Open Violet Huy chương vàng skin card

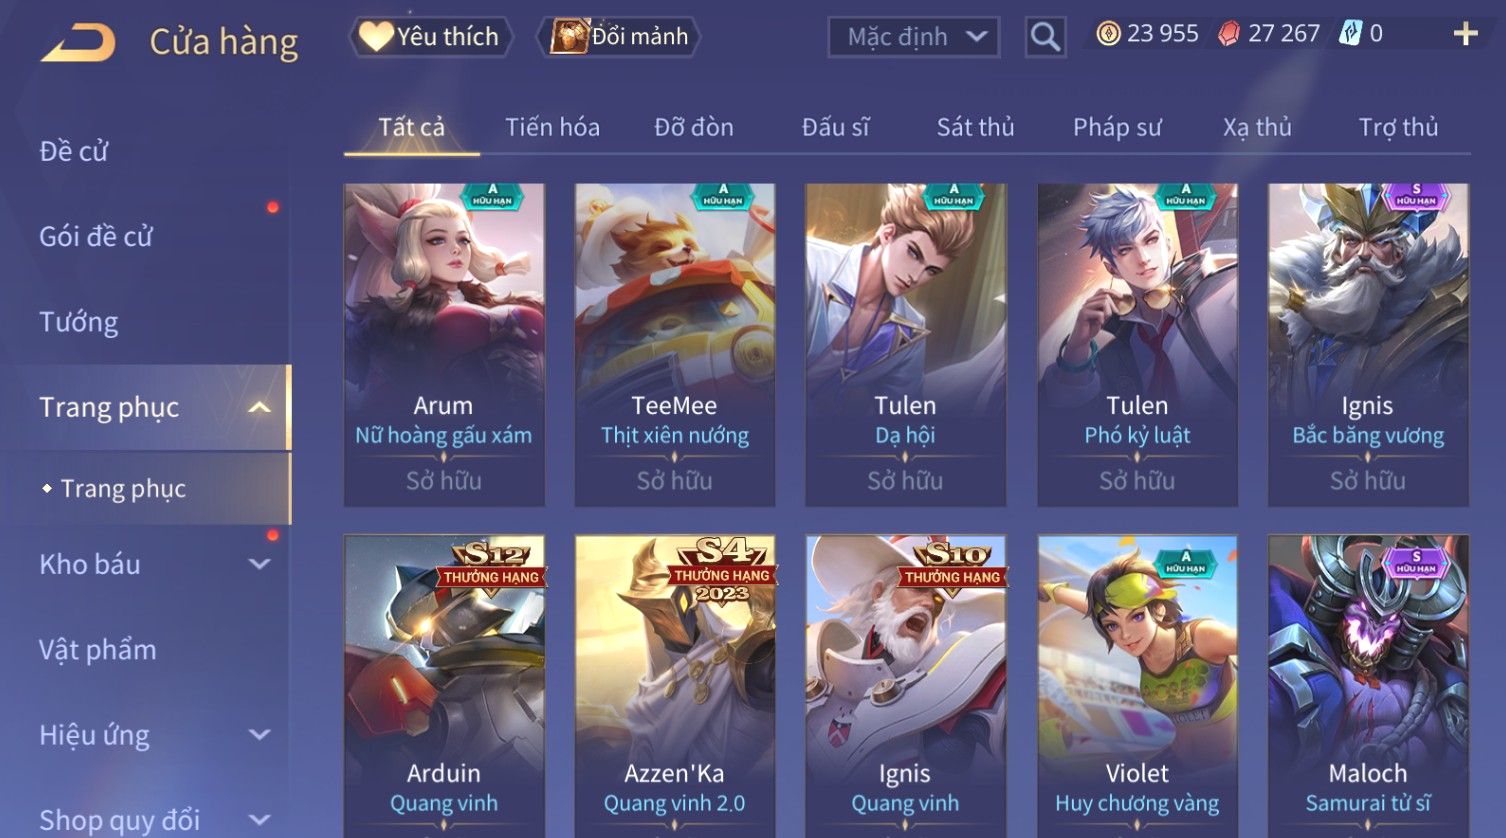[x=1137, y=686]
